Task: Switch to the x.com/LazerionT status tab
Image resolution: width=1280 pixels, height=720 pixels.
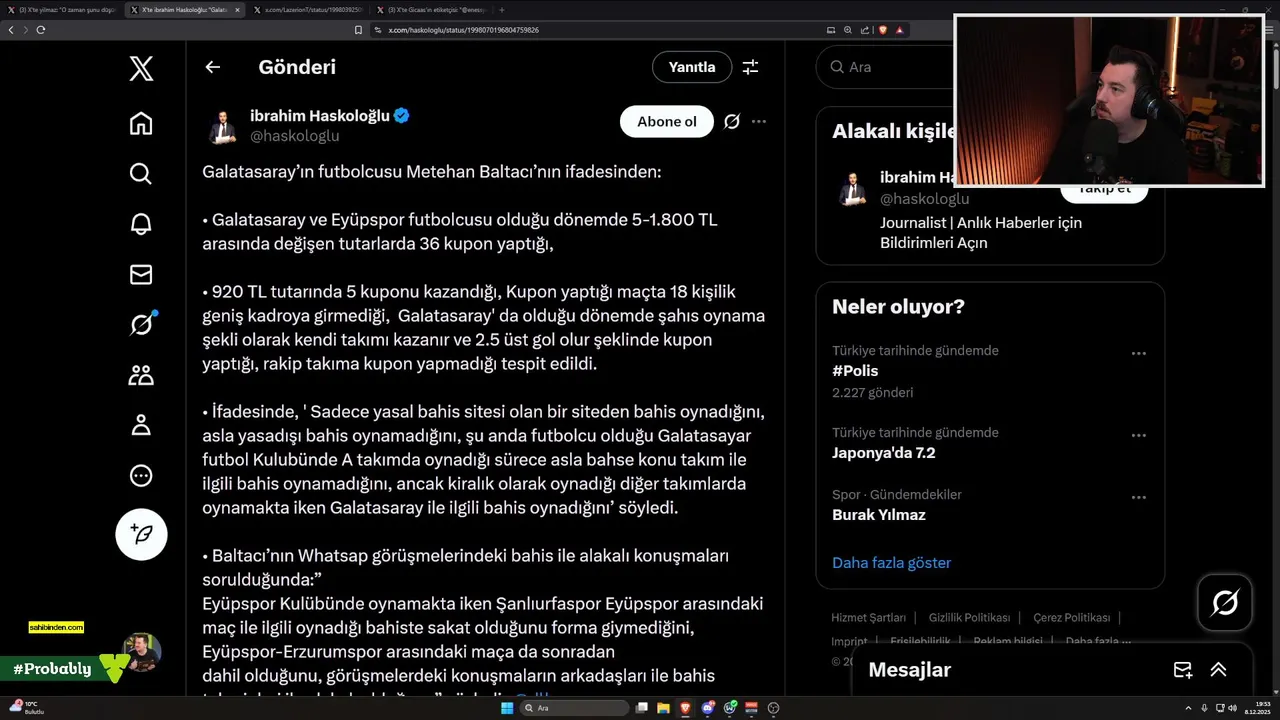Action: click(308, 10)
